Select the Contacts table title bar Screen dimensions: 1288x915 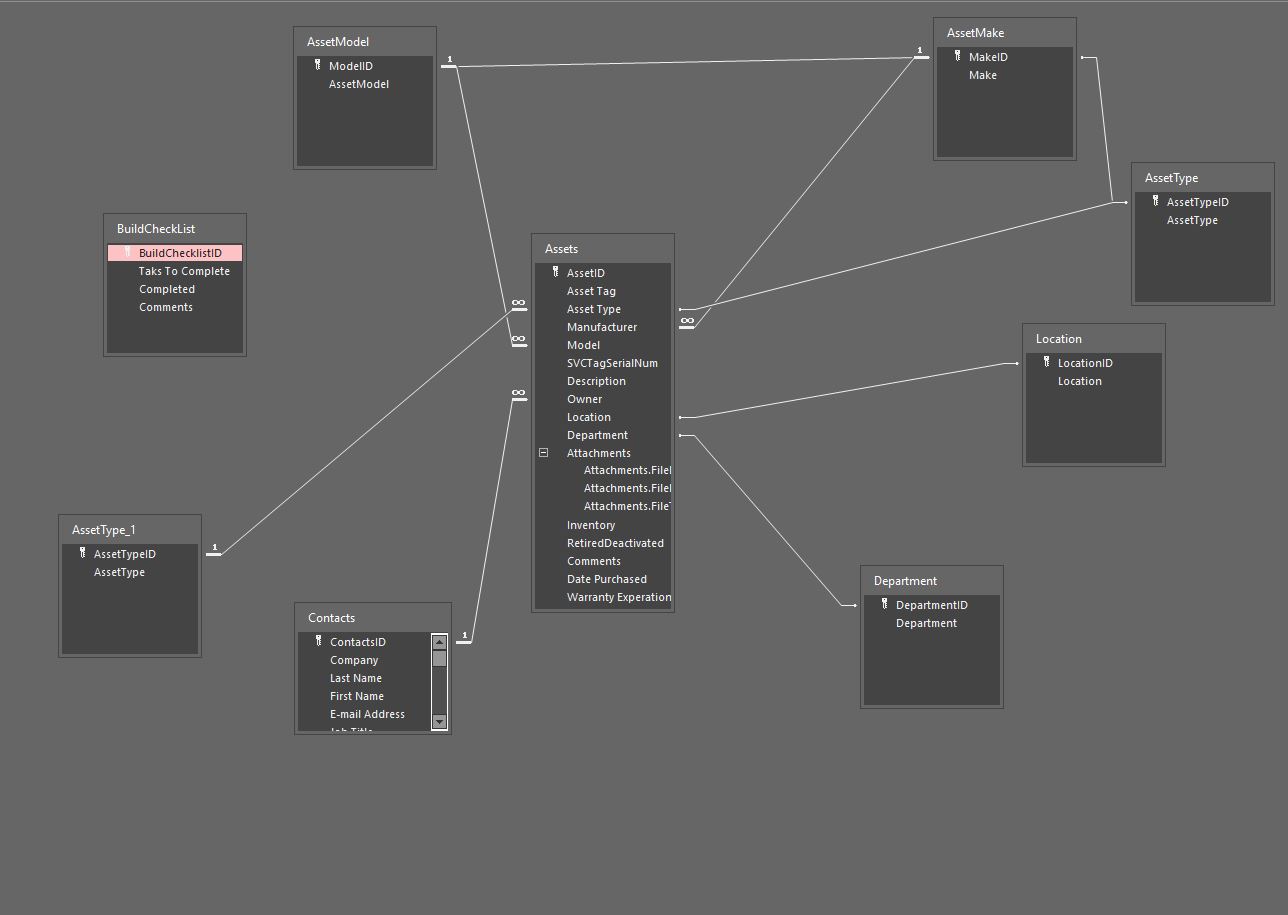(x=373, y=618)
